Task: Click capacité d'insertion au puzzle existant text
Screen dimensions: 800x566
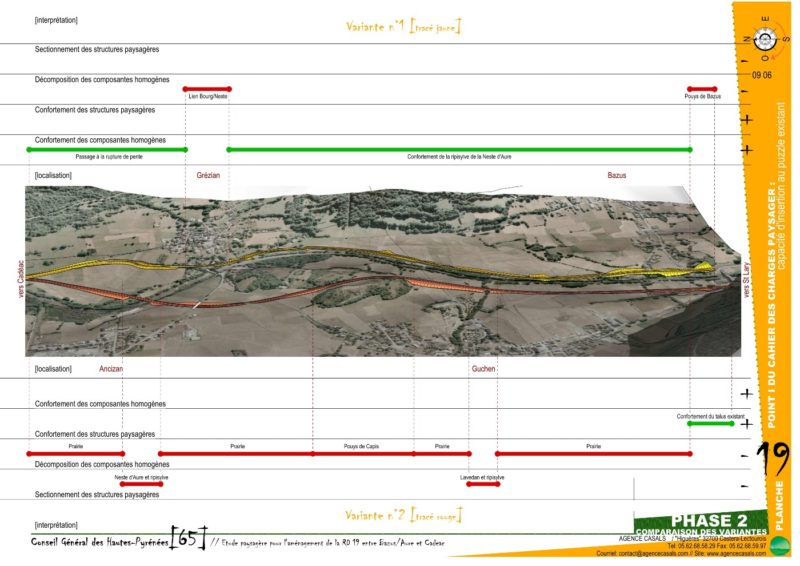Action: pyautogui.click(x=782, y=186)
